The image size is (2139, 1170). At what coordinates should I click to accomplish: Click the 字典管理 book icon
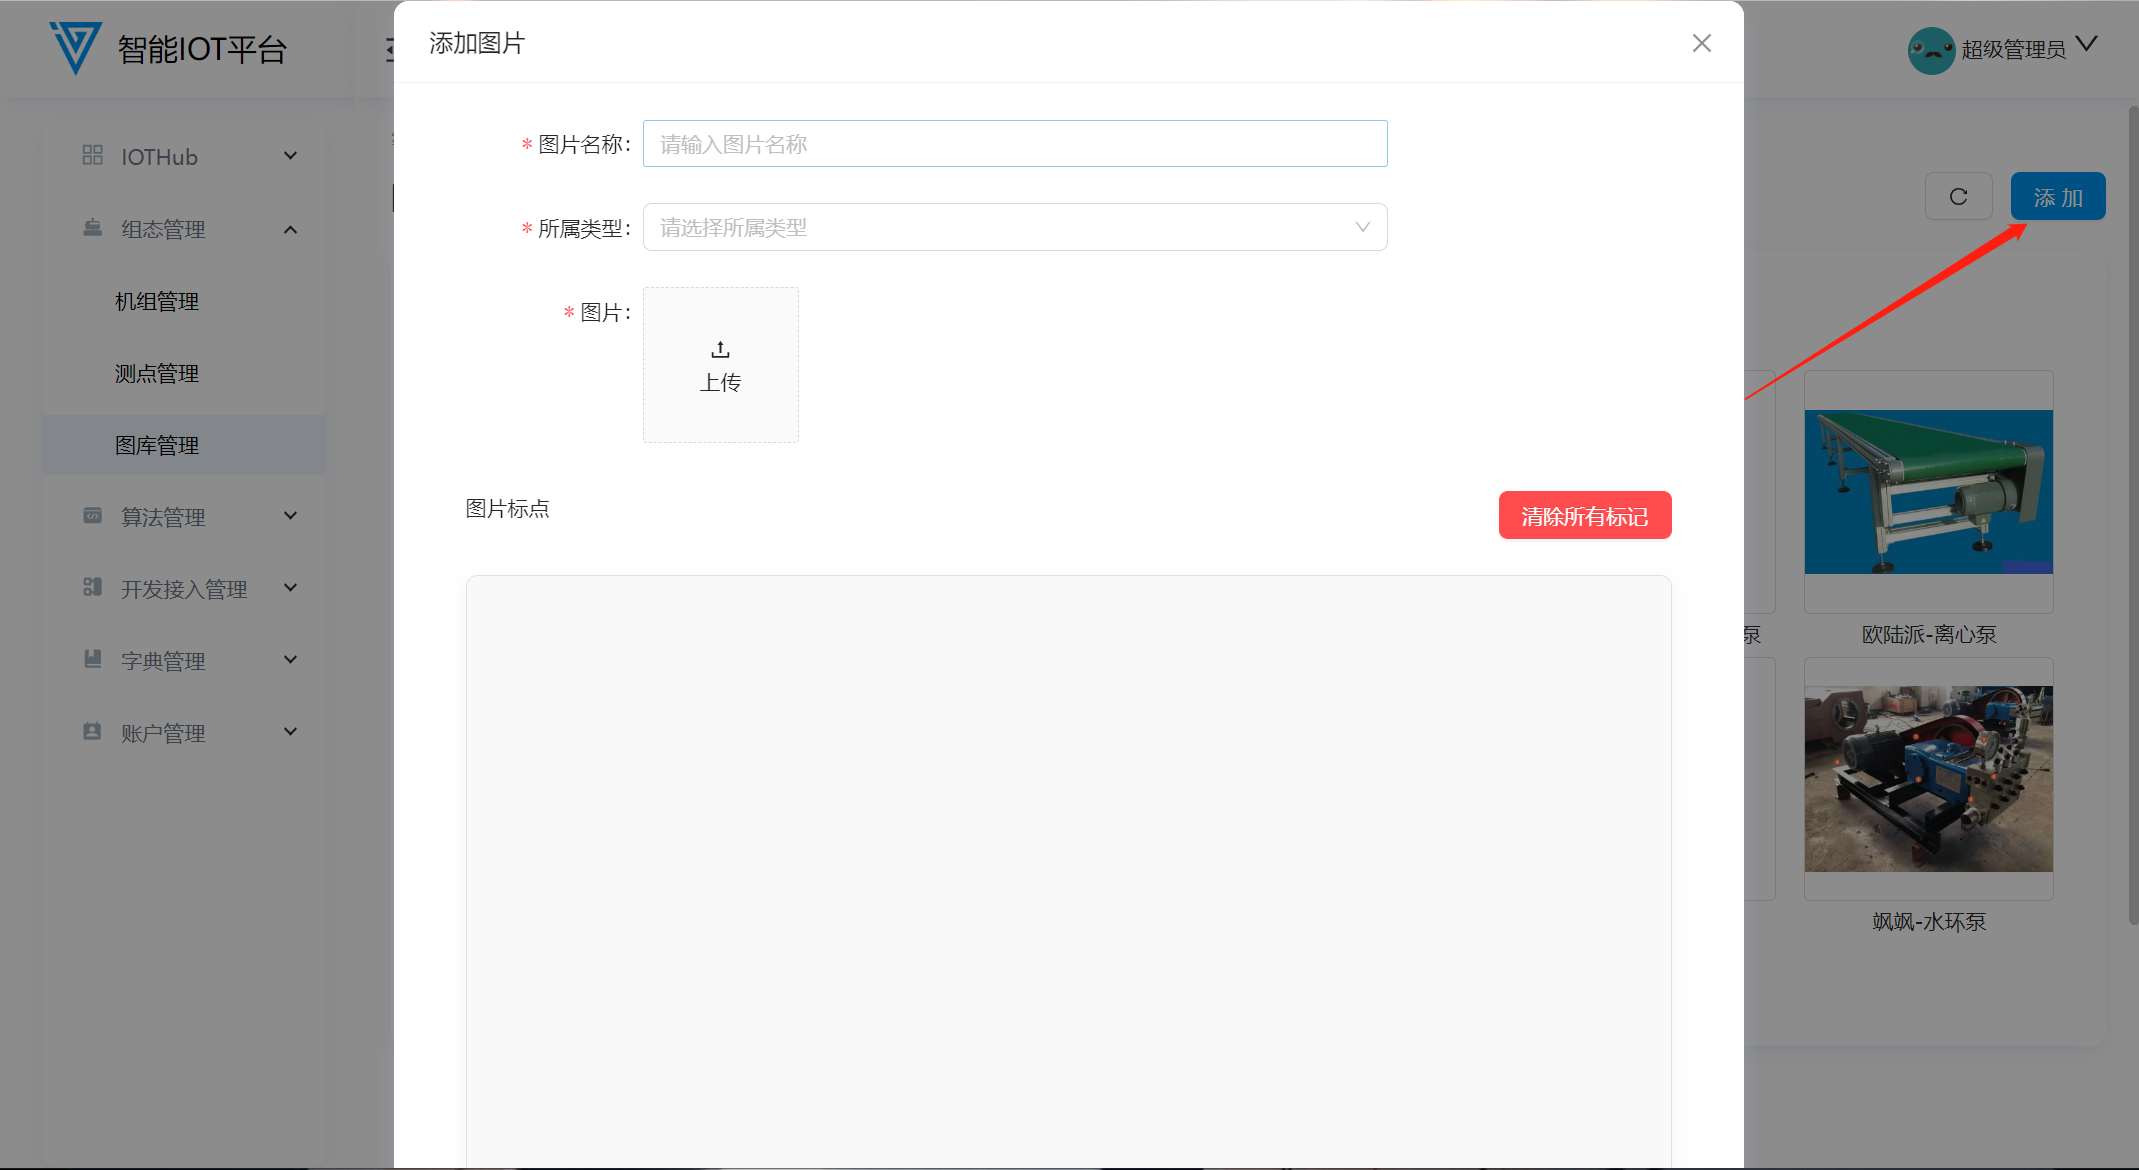pos(93,660)
